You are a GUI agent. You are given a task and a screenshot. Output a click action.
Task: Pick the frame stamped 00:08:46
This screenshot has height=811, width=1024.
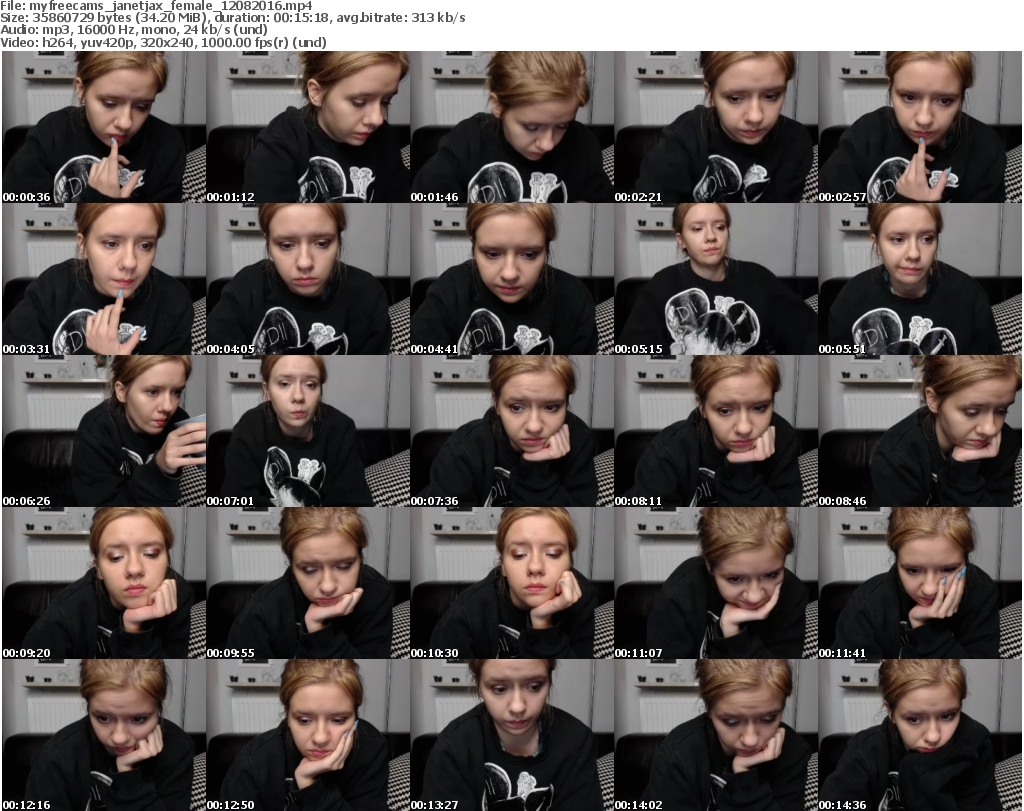click(x=920, y=432)
